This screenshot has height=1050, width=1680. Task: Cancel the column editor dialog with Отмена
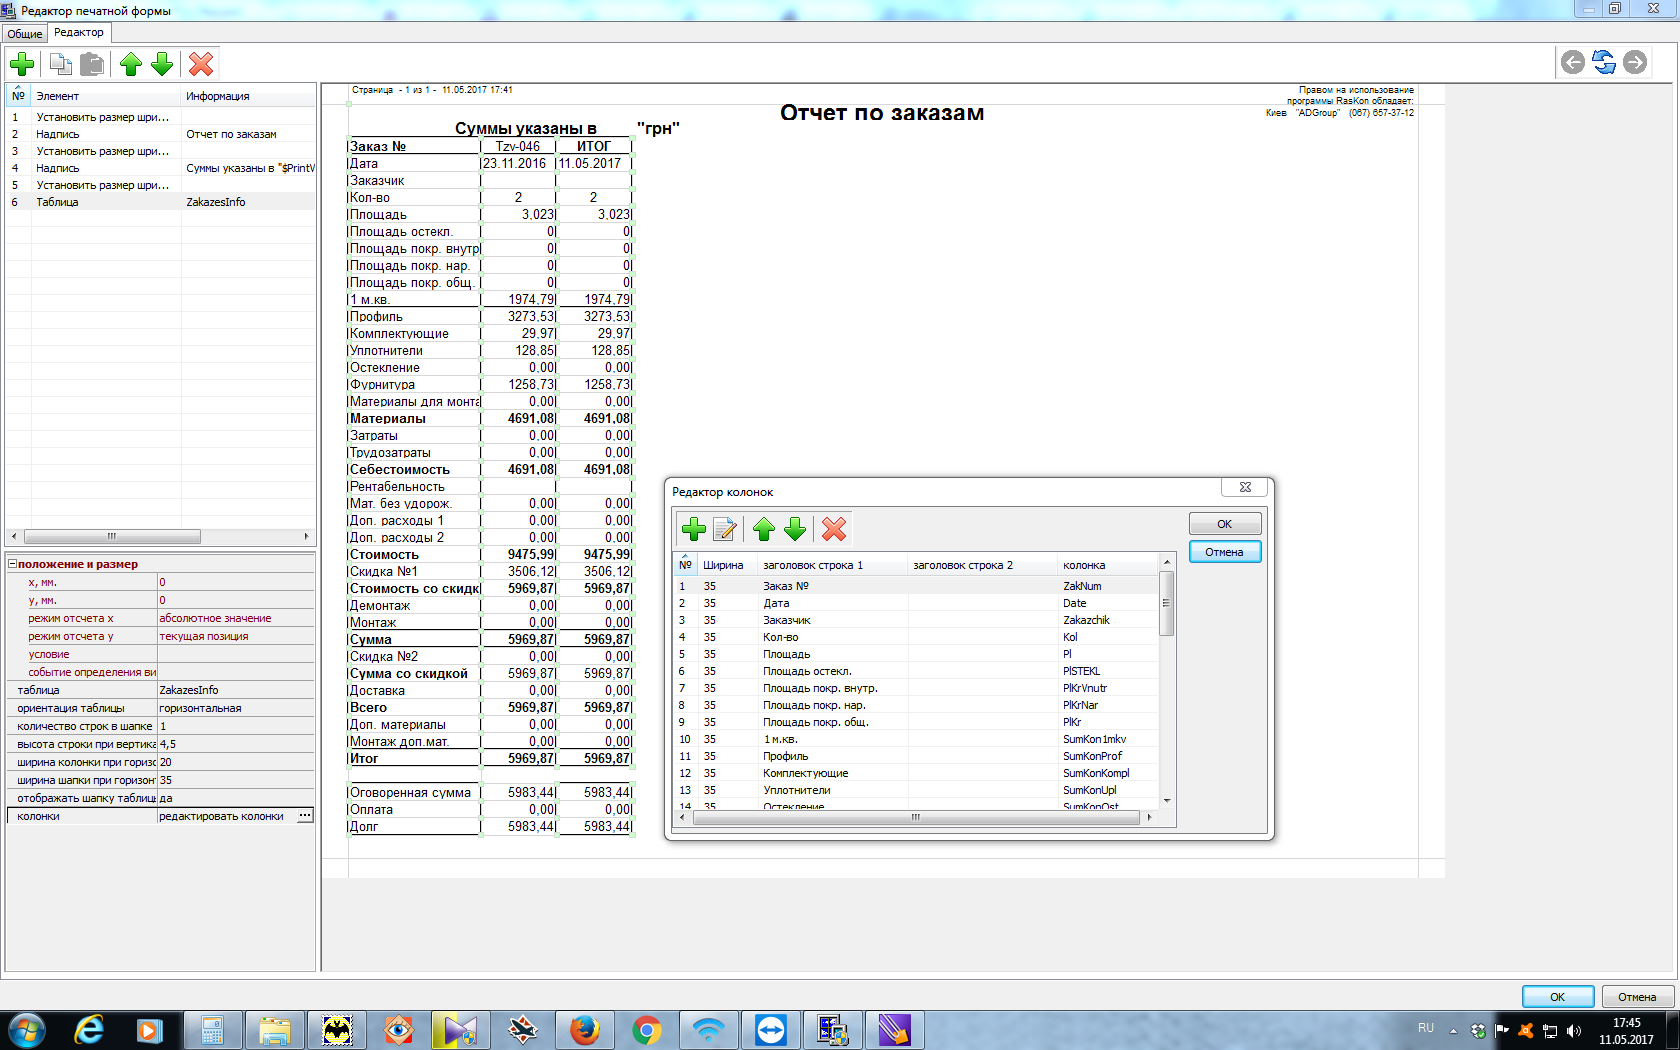click(x=1224, y=552)
